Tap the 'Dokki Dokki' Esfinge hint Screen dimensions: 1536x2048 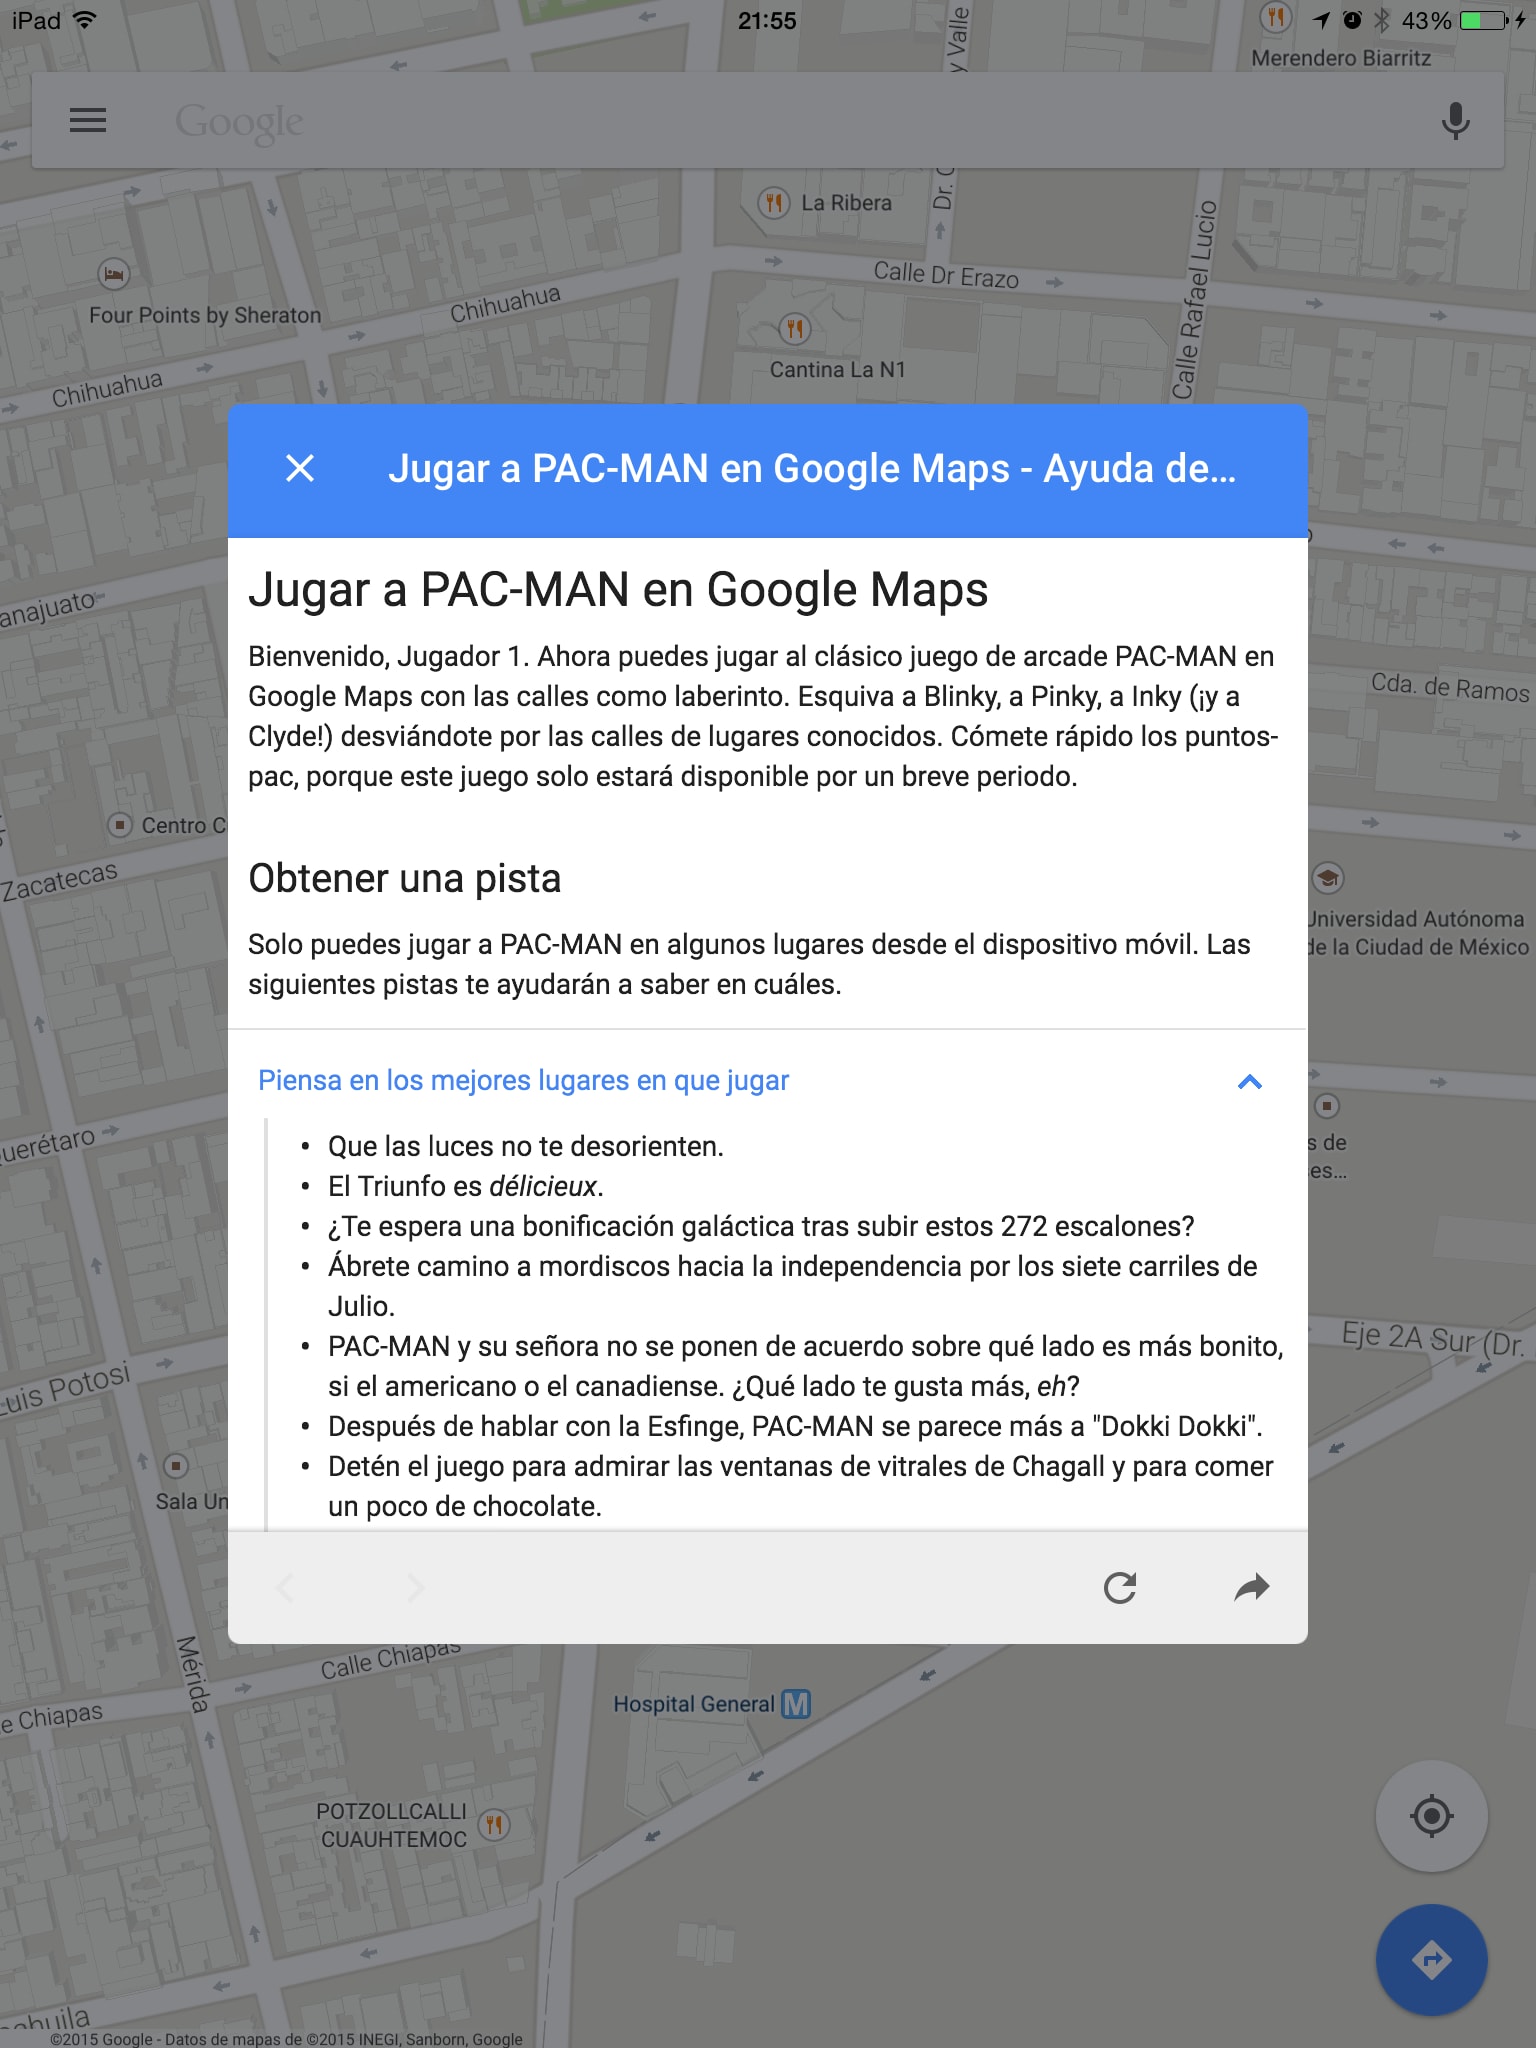pyautogui.click(x=795, y=1426)
